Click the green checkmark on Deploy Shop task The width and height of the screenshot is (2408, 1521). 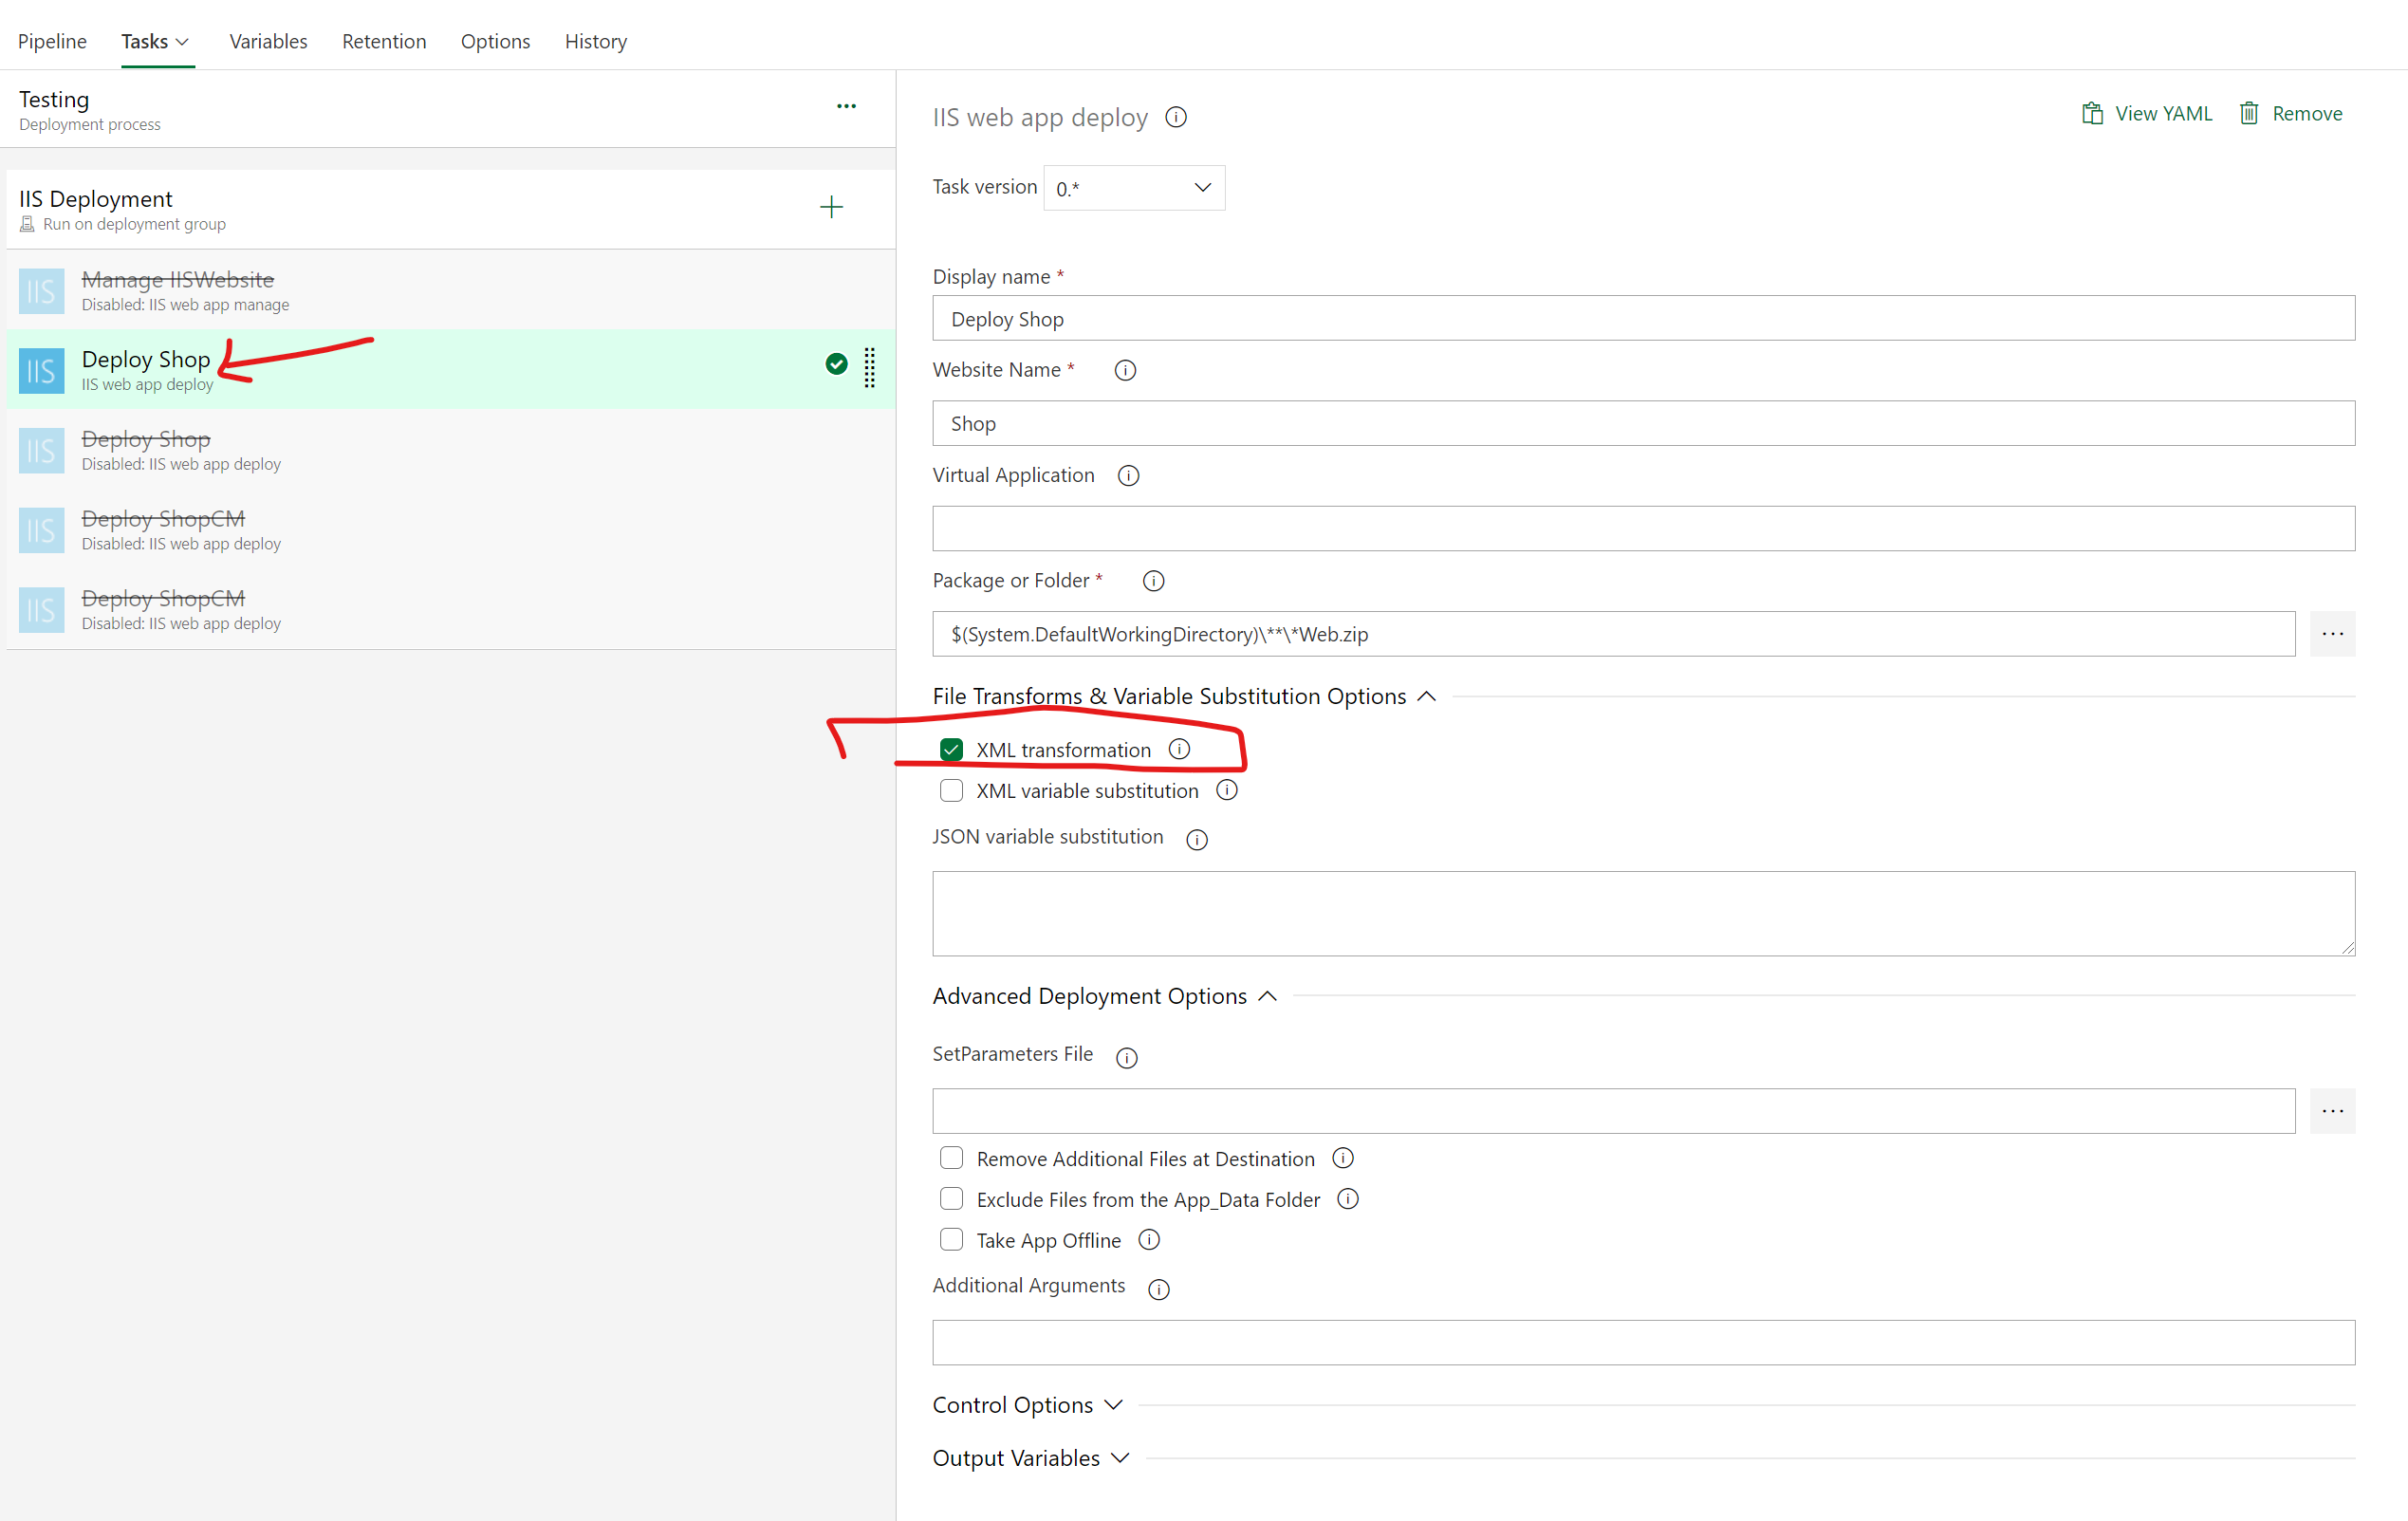(836, 365)
